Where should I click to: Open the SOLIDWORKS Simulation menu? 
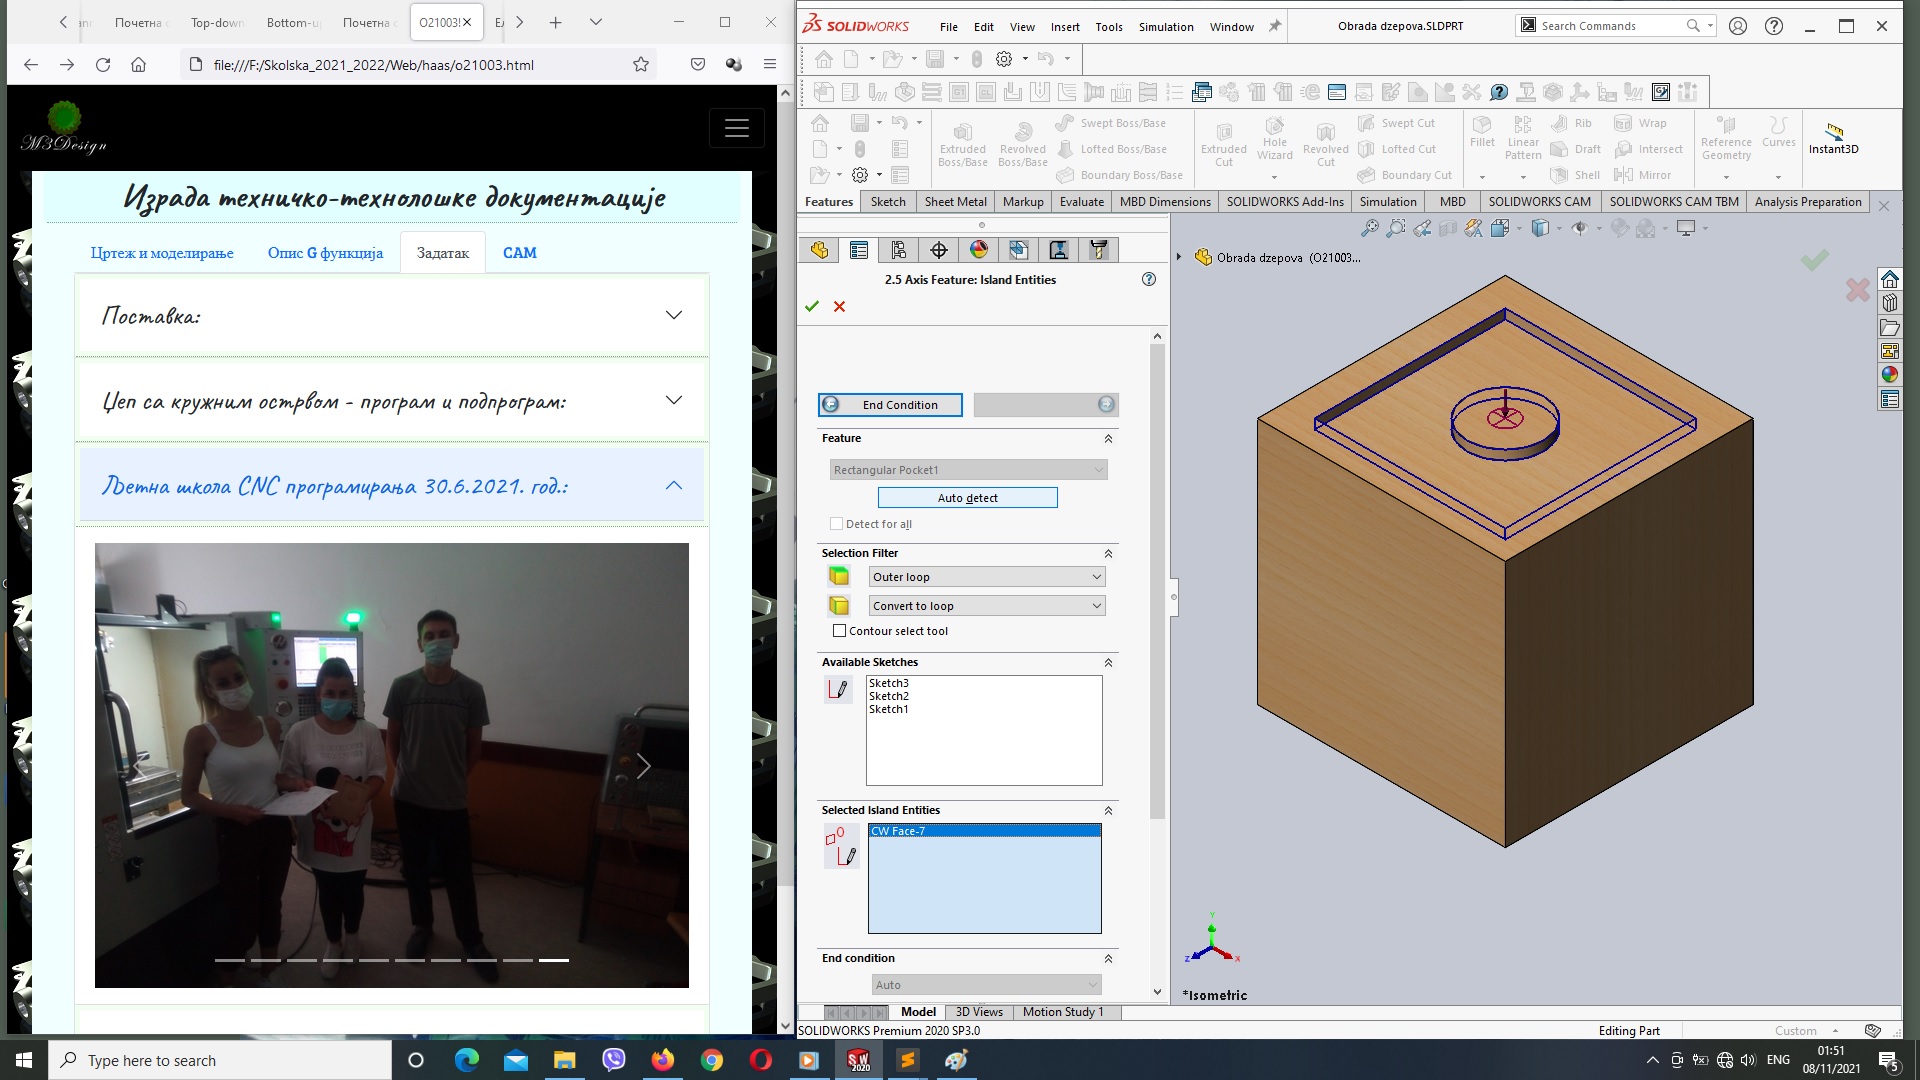coord(1166,27)
